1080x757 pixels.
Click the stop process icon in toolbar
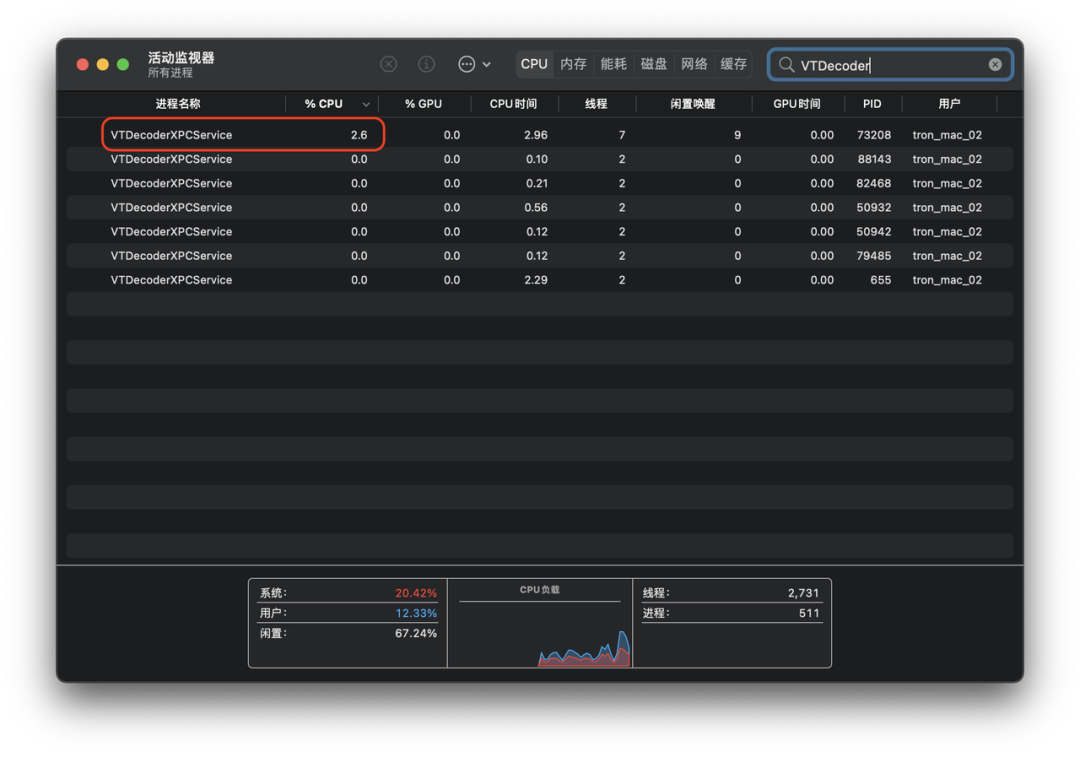pyautogui.click(x=388, y=64)
